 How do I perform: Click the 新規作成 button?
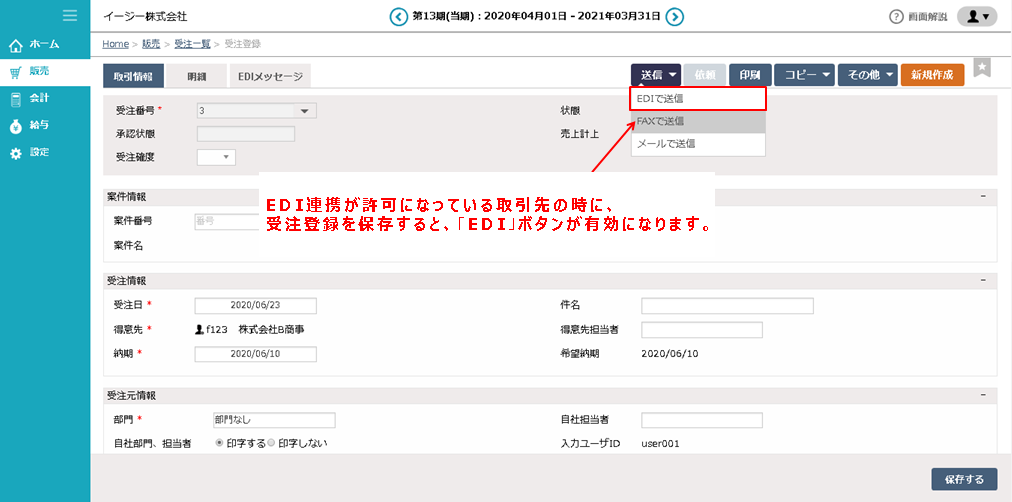[x=932, y=75]
